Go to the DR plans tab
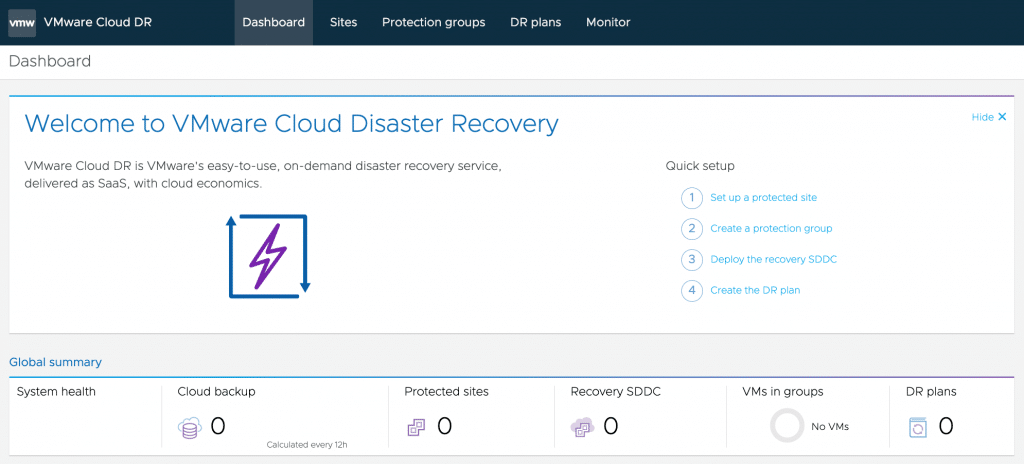 pos(536,22)
